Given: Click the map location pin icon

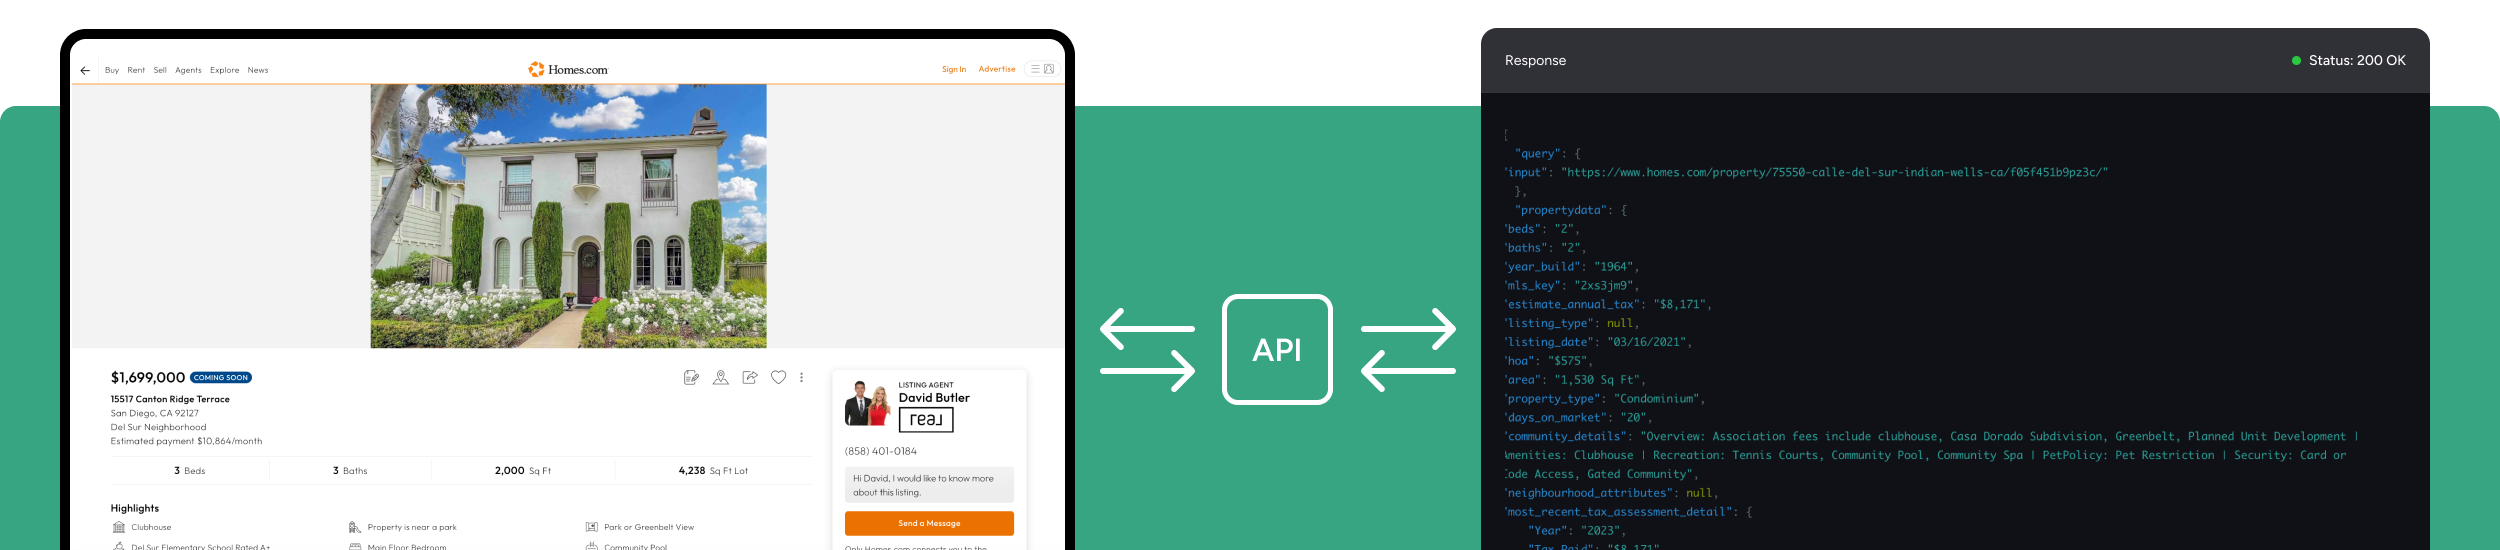Looking at the screenshot, I should click(x=720, y=378).
